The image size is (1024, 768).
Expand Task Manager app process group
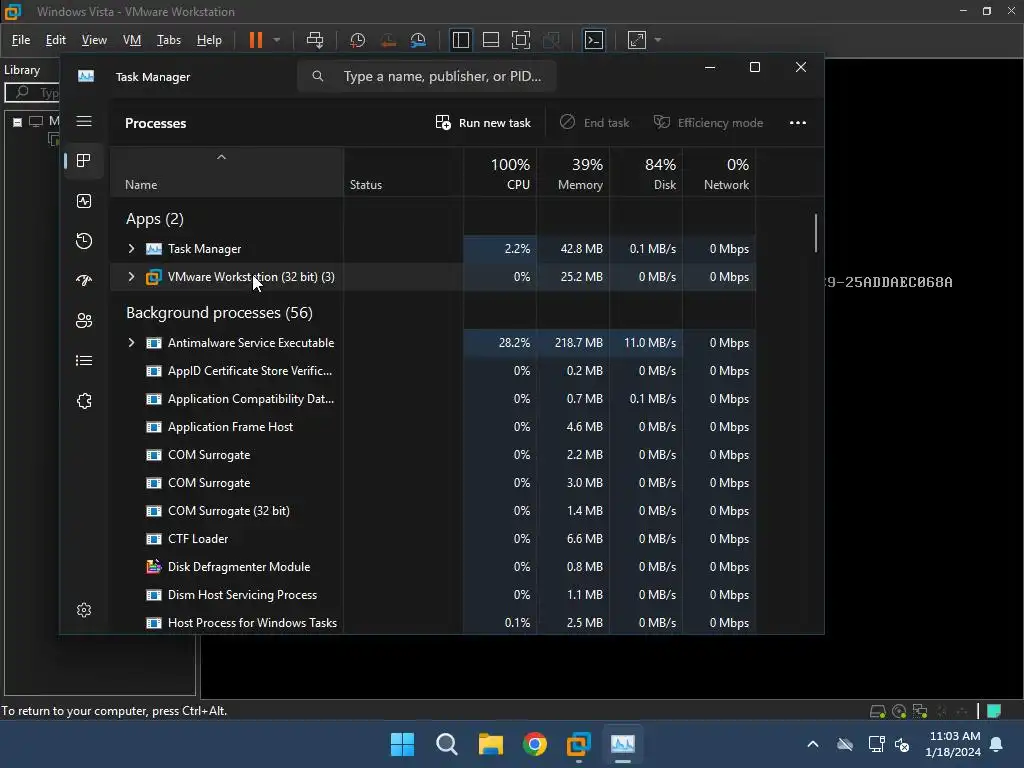click(x=131, y=249)
